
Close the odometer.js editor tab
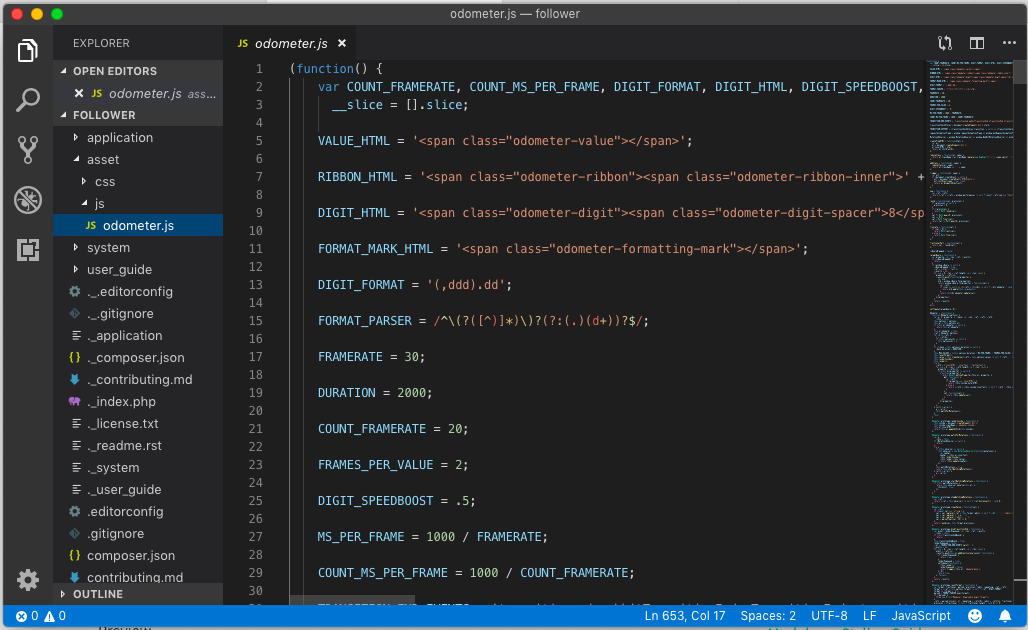(x=342, y=43)
